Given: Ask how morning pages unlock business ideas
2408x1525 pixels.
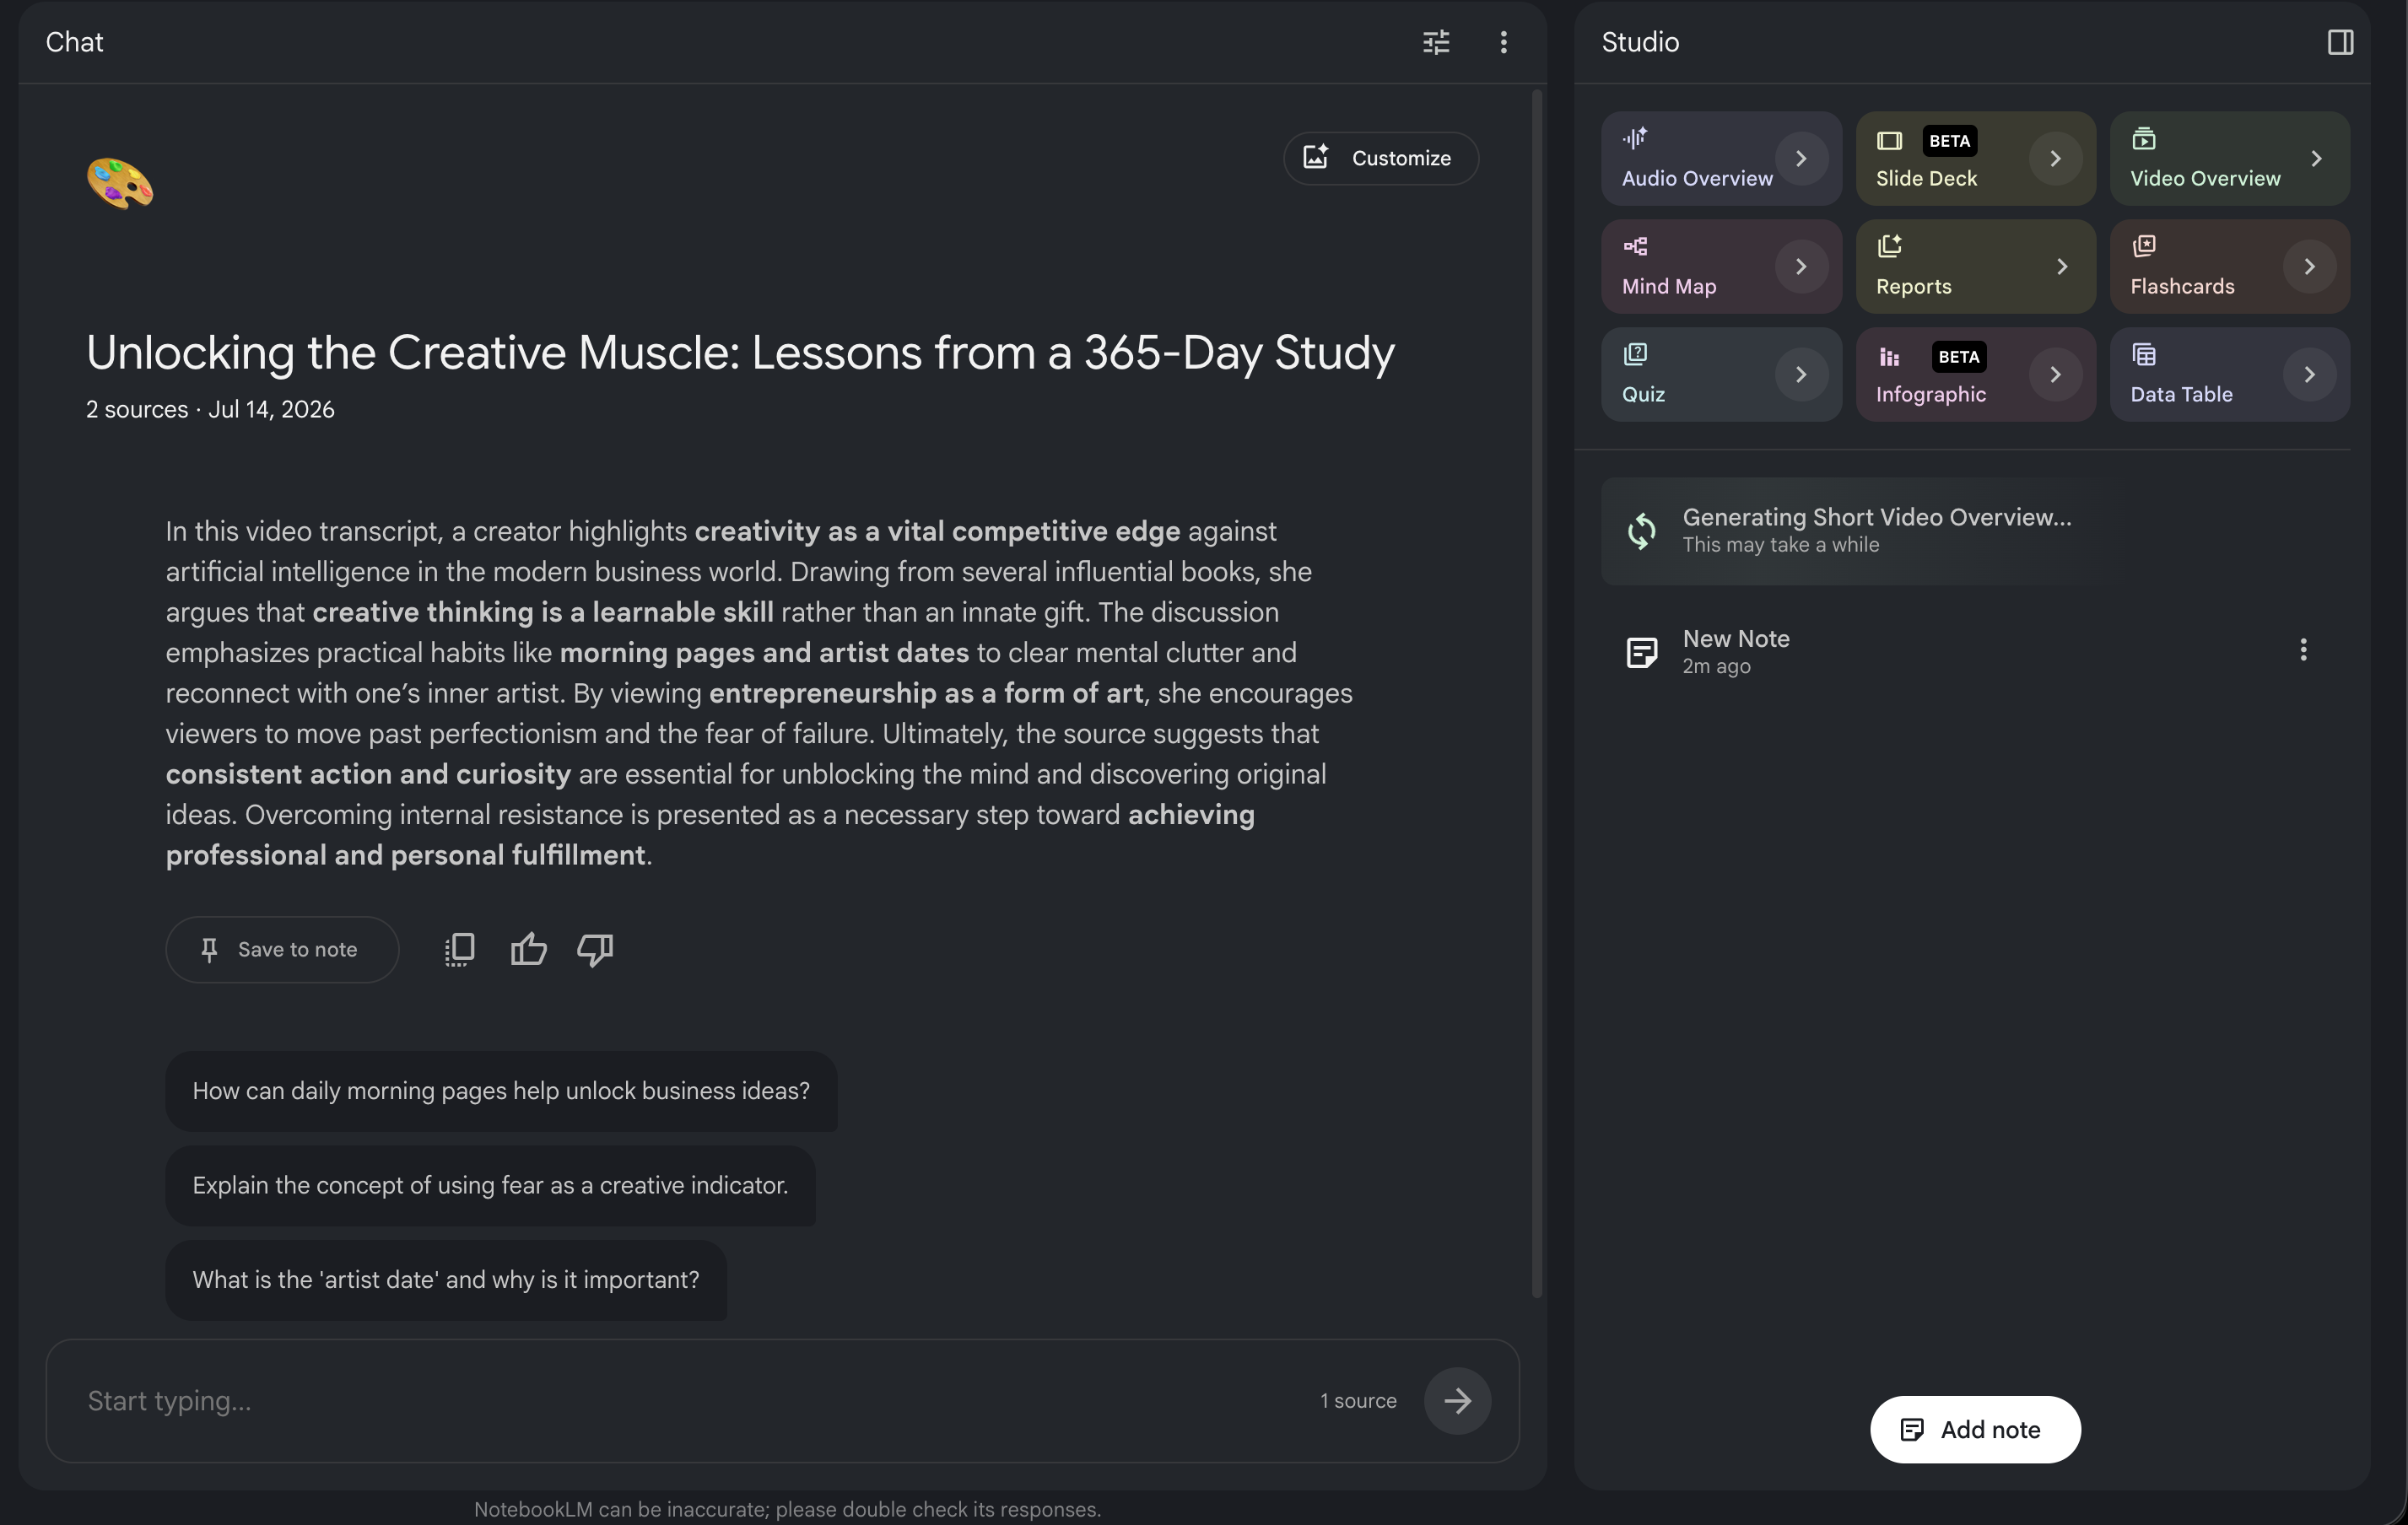Looking at the screenshot, I should pyautogui.click(x=501, y=1090).
